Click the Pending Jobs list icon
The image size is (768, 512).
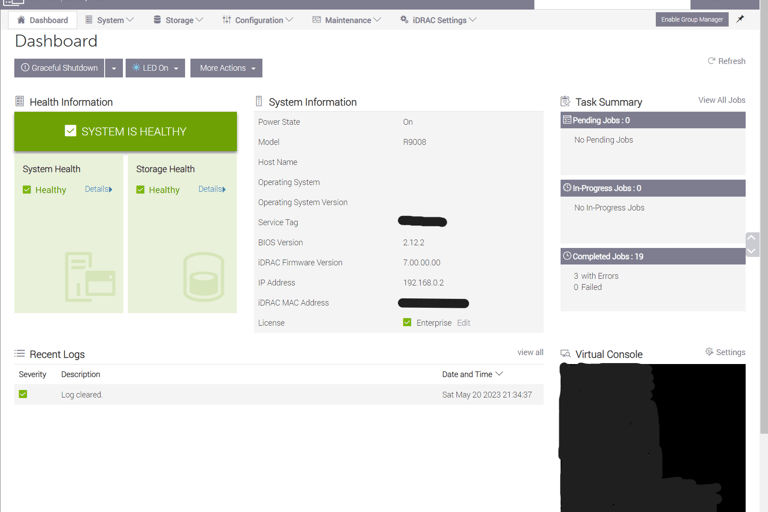[567, 120]
